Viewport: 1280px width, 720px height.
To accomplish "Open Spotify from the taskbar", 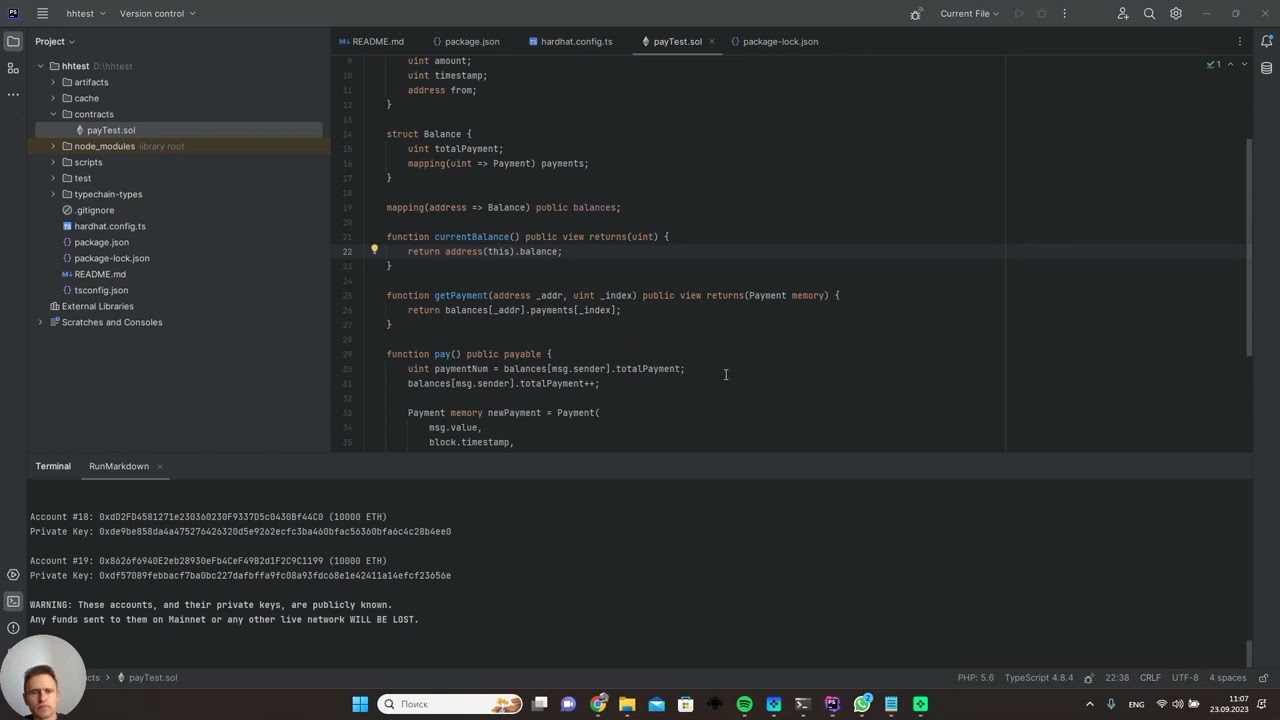I will [744, 704].
